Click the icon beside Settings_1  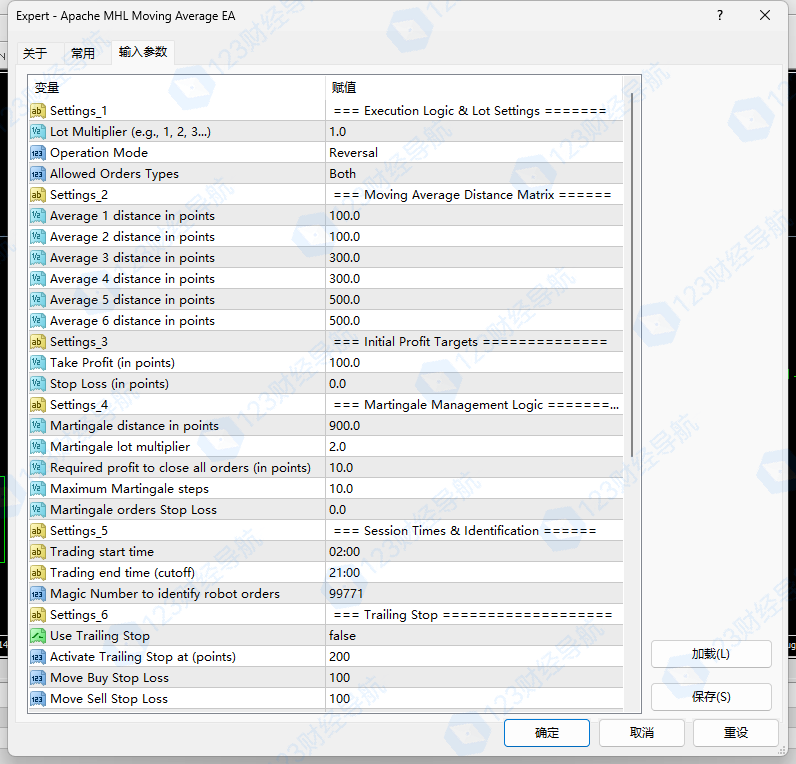point(38,111)
